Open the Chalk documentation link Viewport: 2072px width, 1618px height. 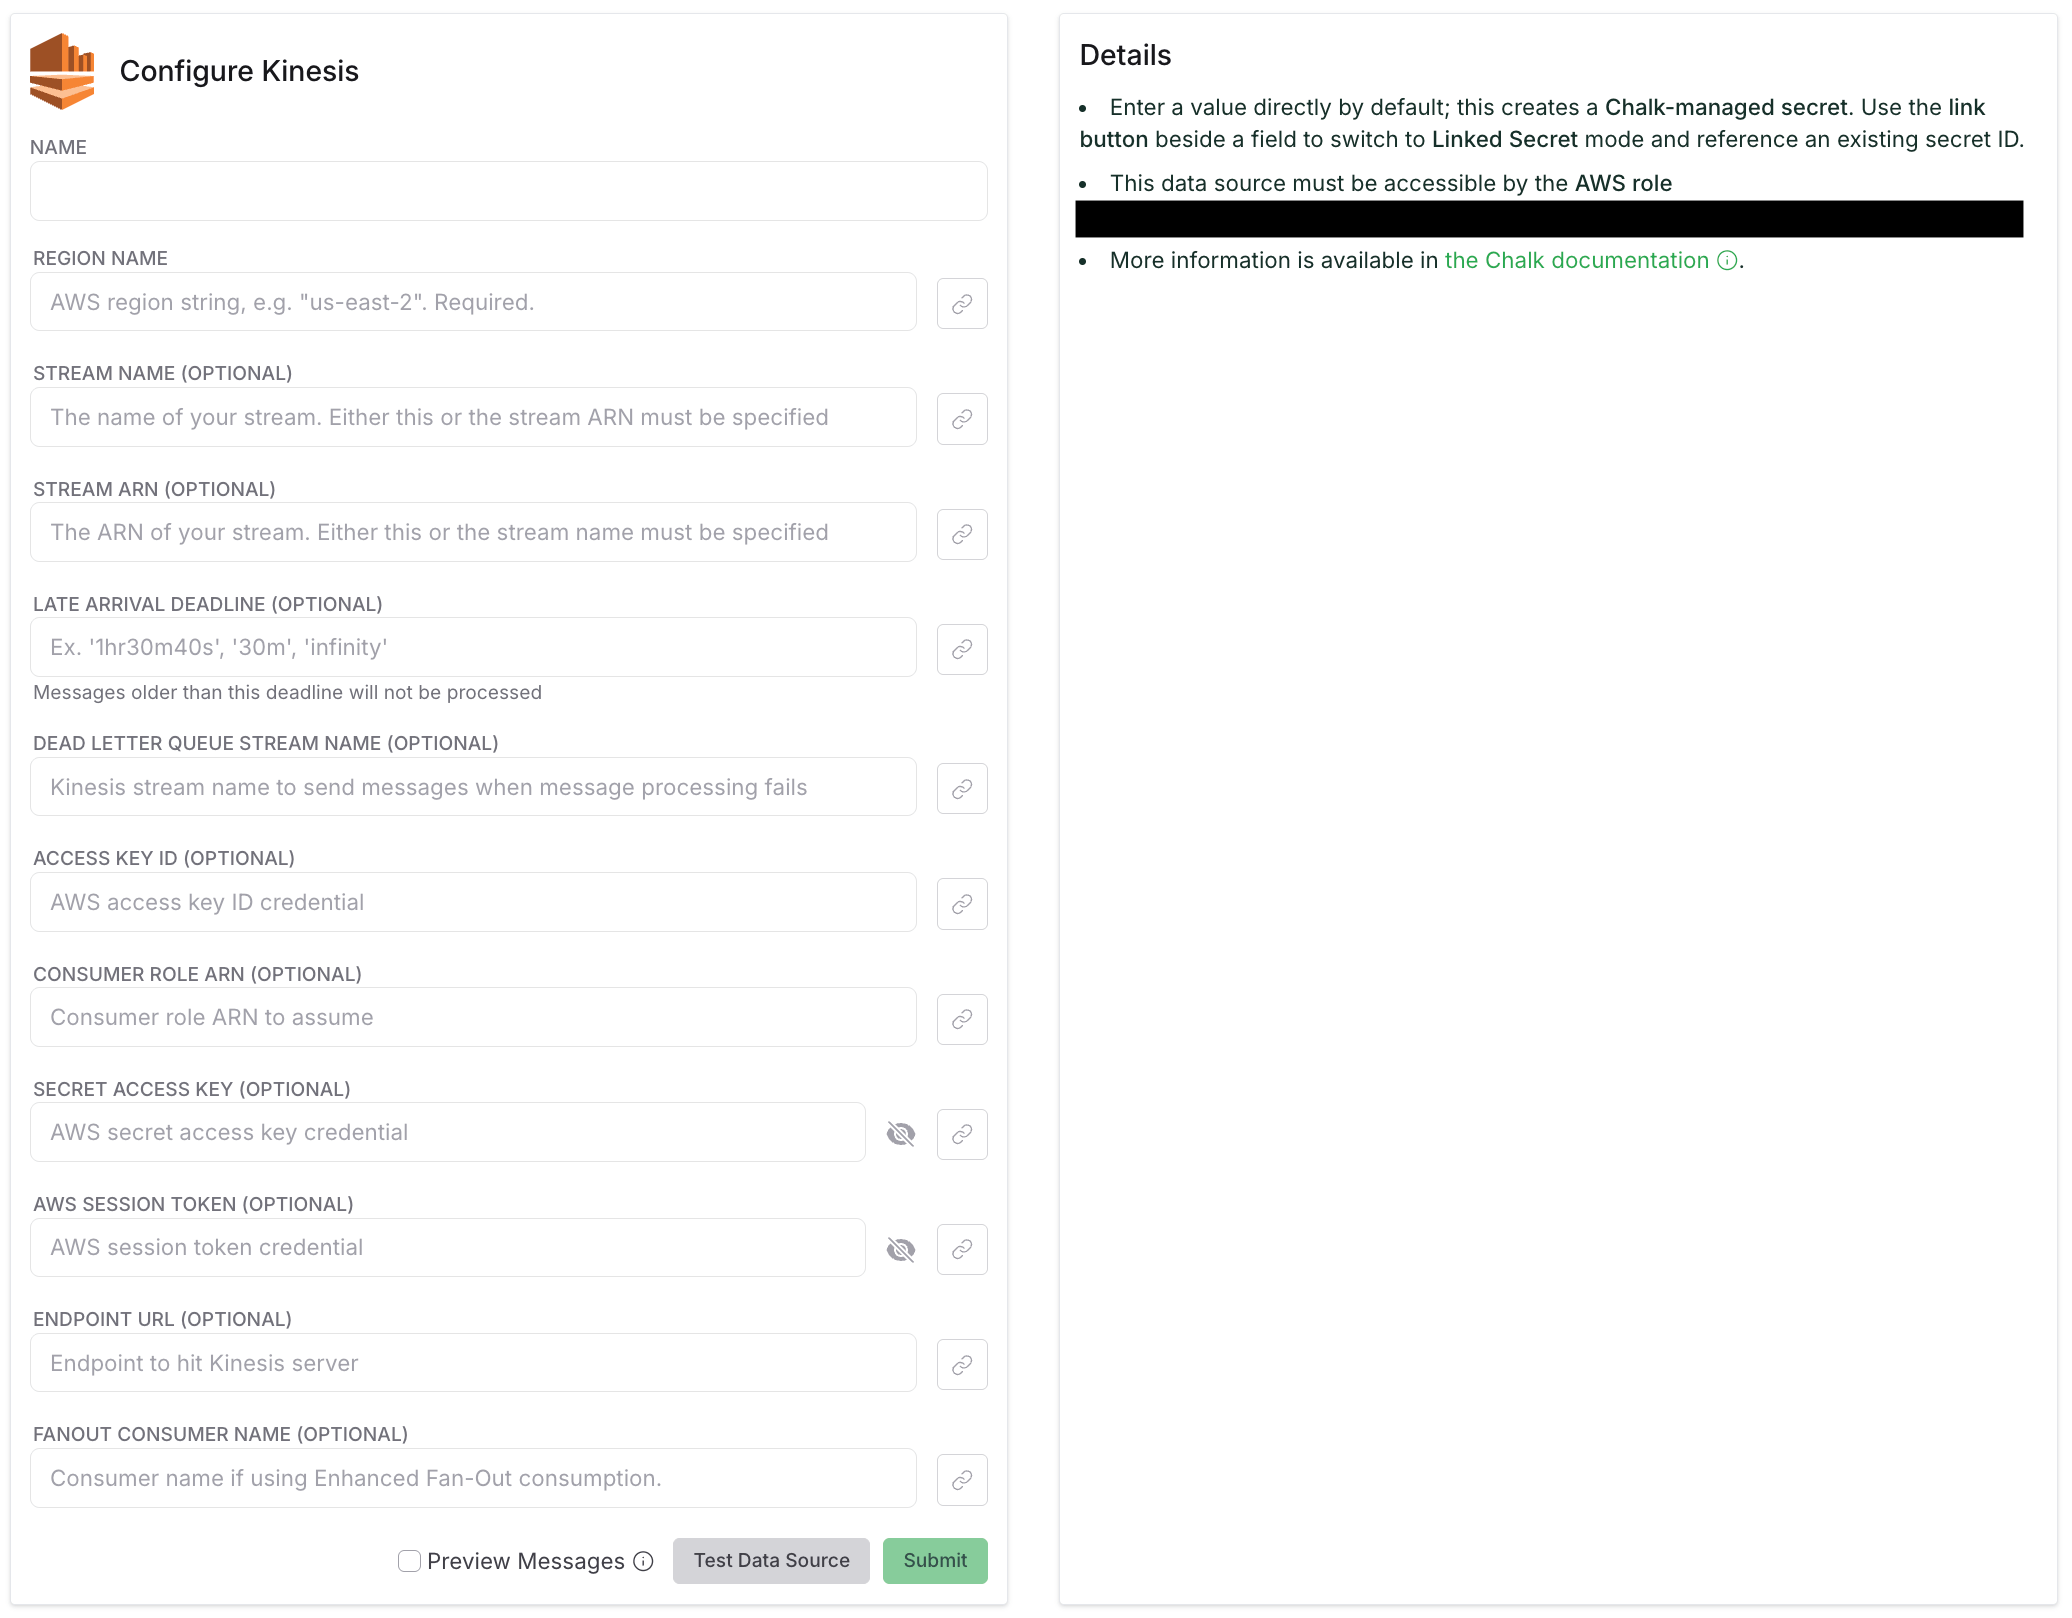point(1577,260)
